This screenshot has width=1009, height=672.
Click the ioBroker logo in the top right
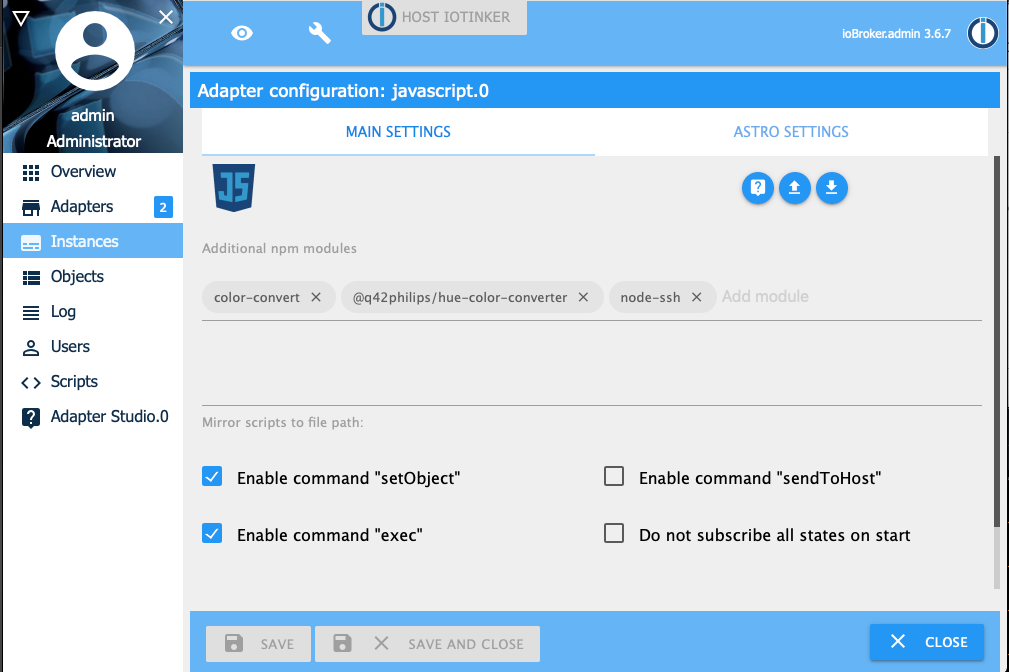tap(983, 33)
